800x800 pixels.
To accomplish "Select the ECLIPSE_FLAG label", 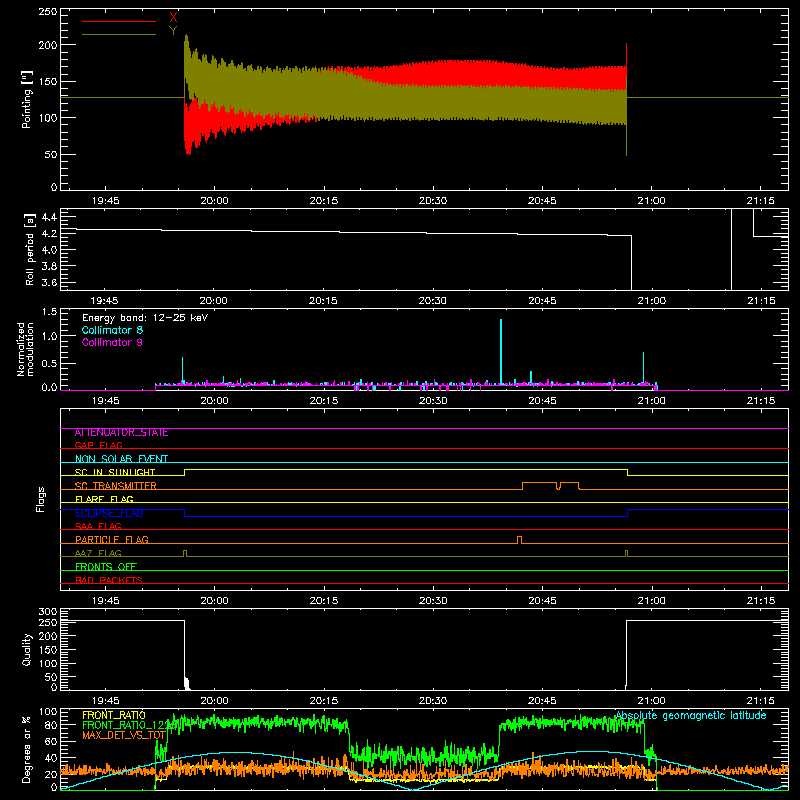I will pyautogui.click(x=109, y=513).
